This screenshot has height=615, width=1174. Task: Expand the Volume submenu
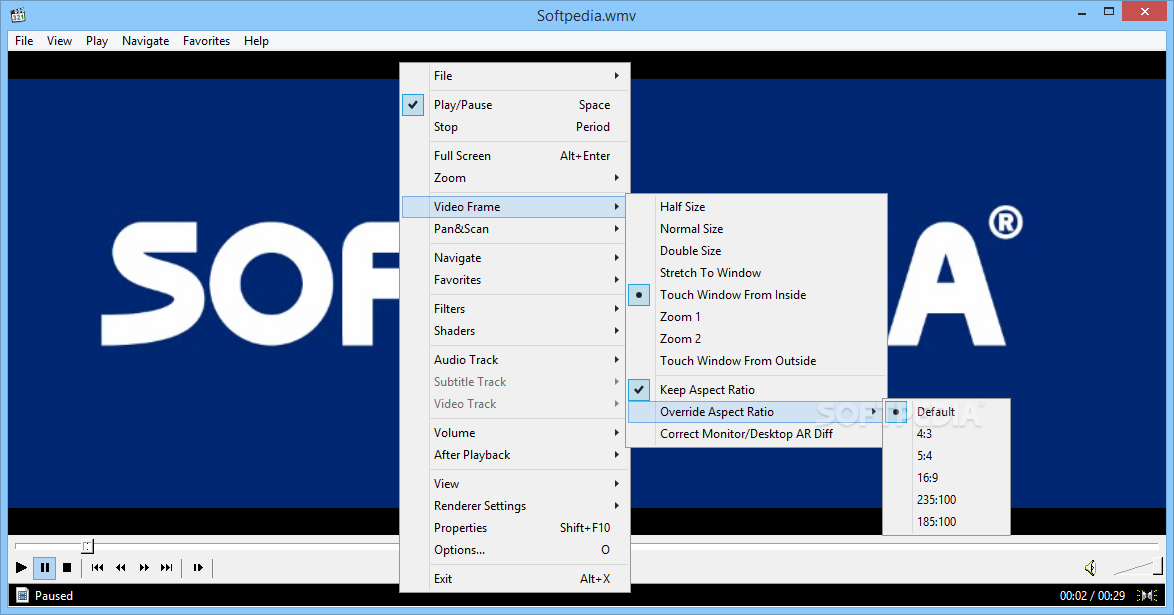[516, 432]
